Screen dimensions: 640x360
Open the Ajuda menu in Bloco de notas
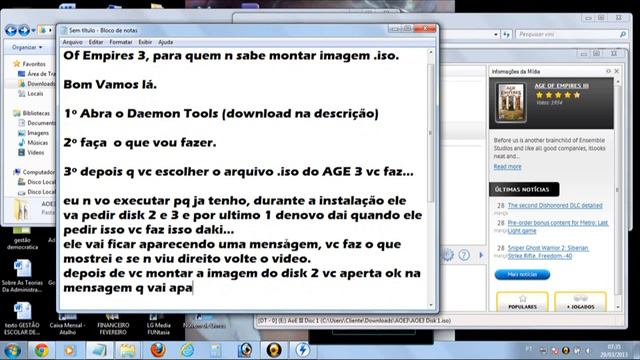pyautogui.click(x=165, y=42)
